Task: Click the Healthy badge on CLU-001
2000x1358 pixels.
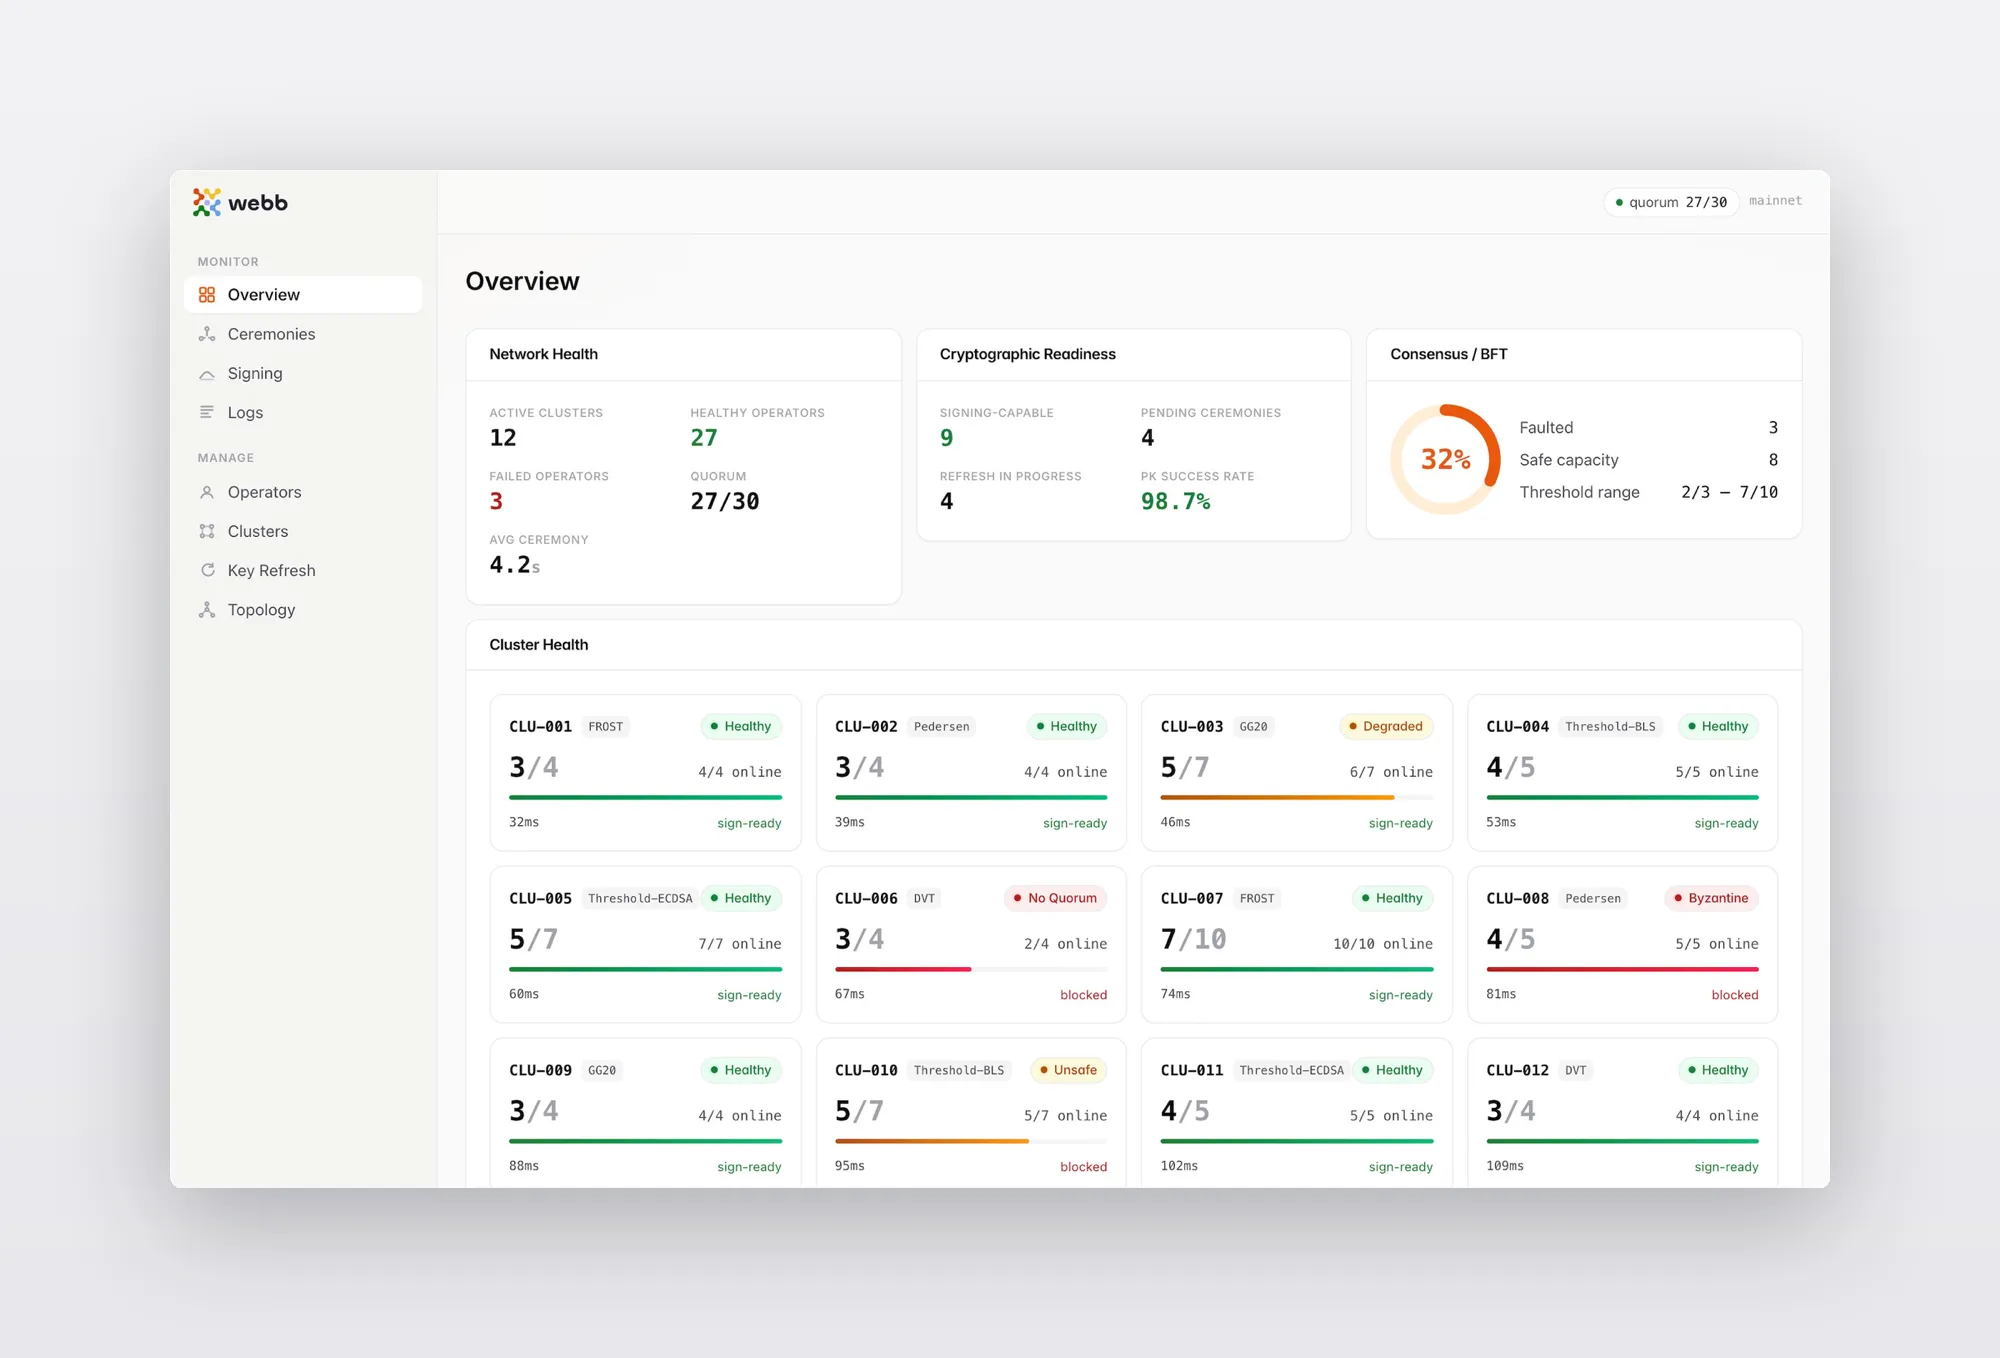Action: pos(741,727)
